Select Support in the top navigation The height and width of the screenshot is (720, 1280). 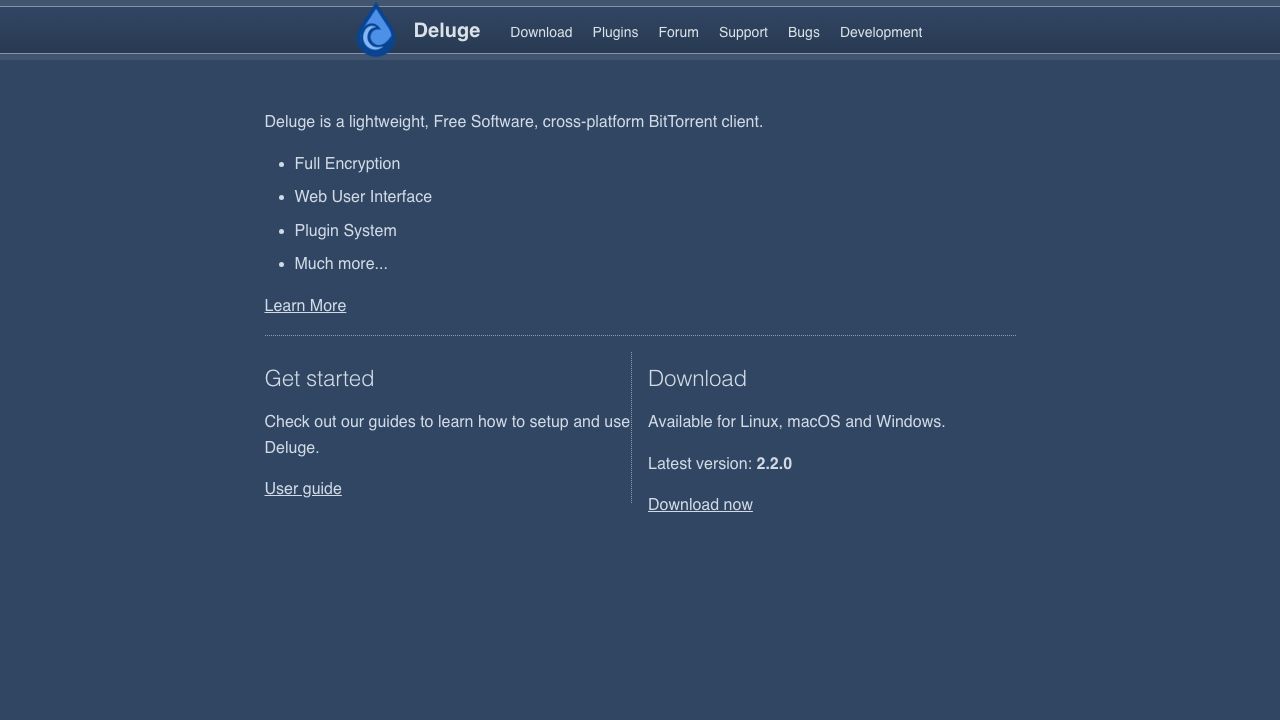pyautogui.click(x=743, y=32)
